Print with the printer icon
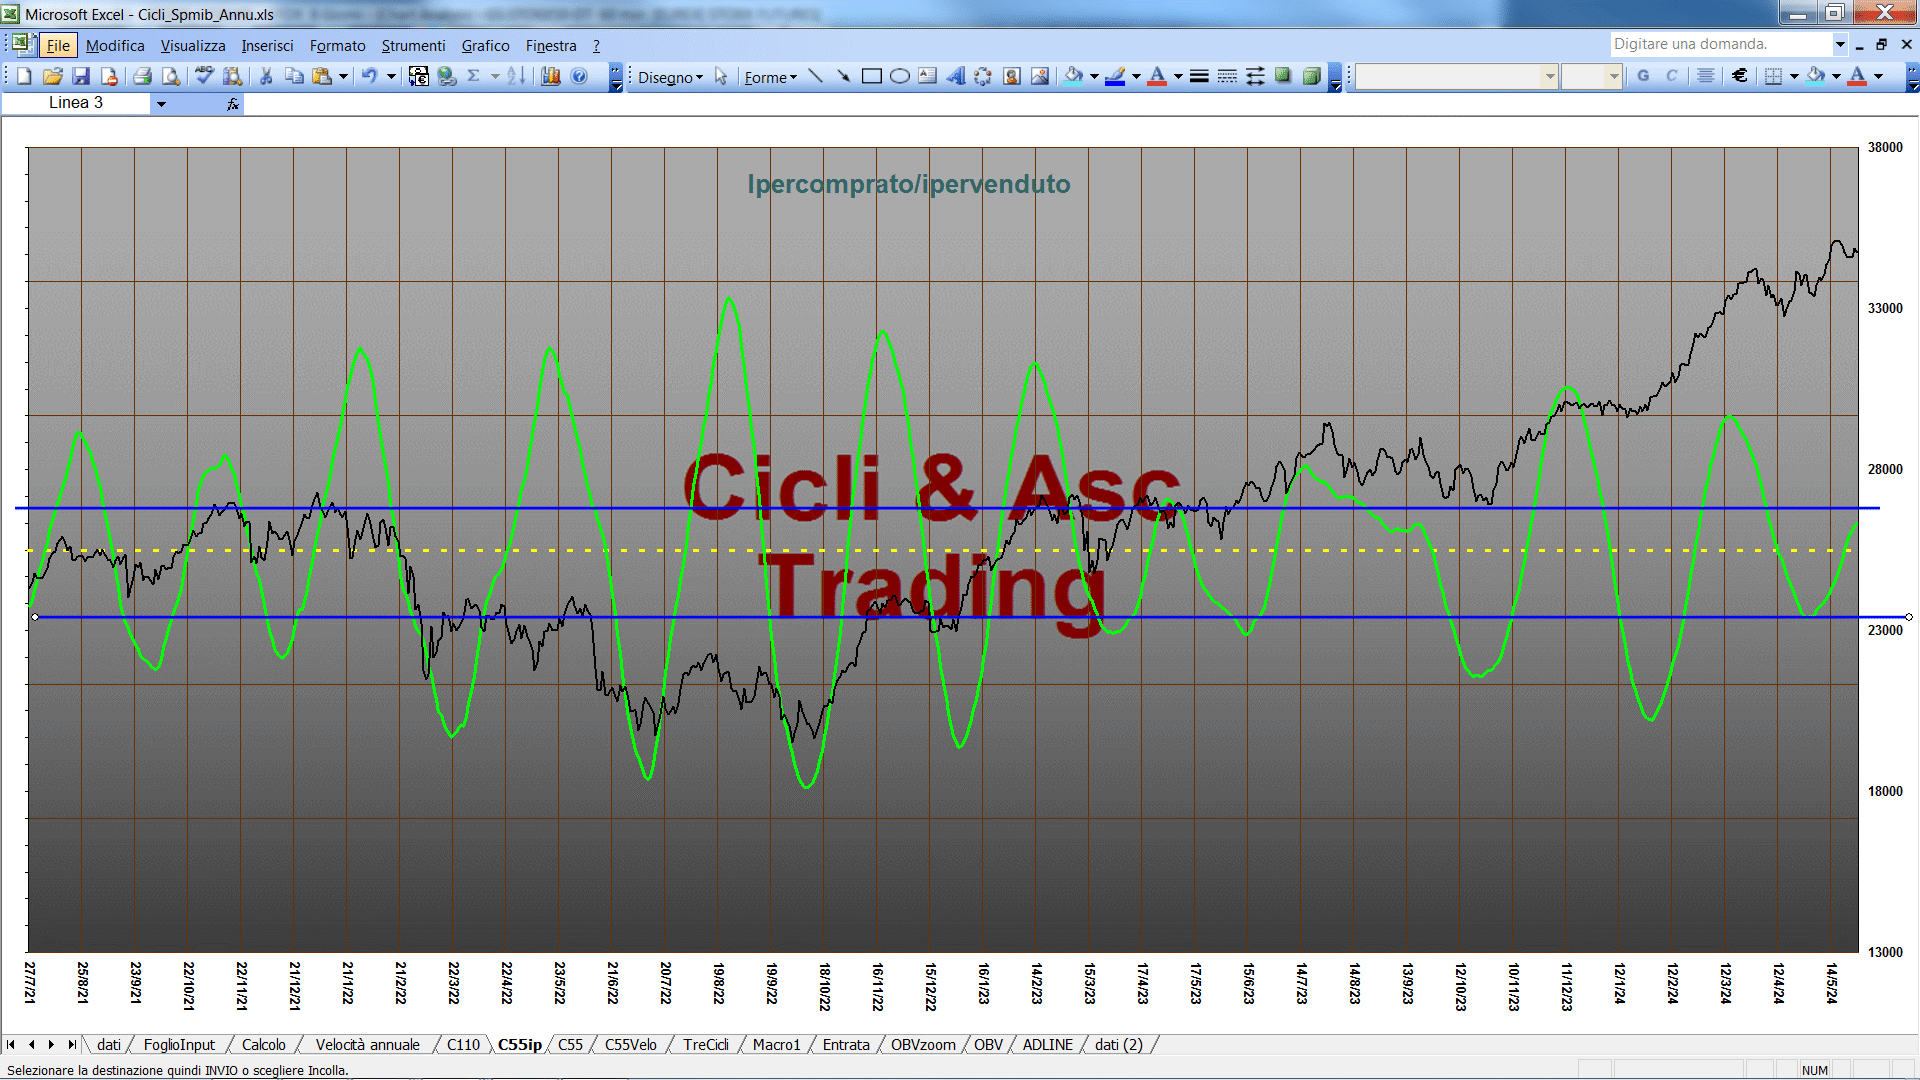This screenshot has width=1920, height=1080. 142,76
